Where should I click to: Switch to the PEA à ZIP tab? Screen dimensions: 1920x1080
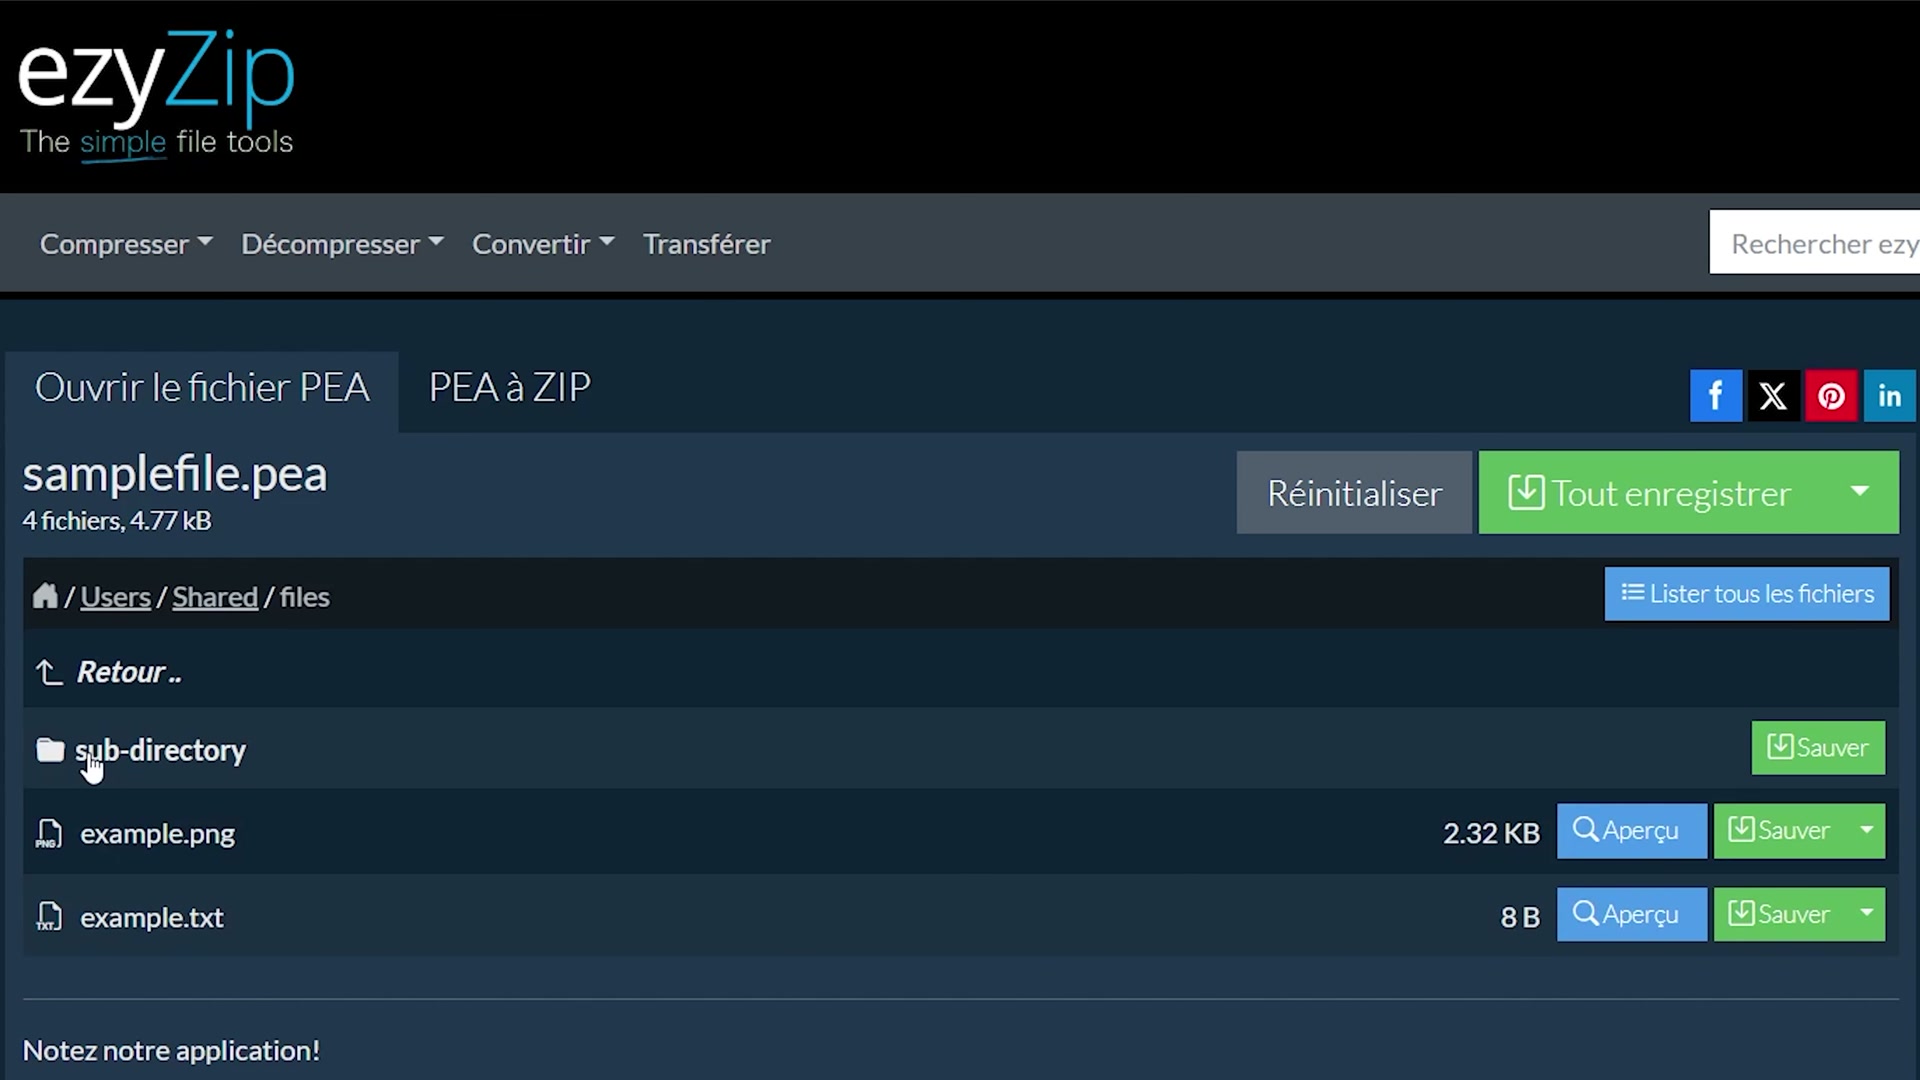[510, 388]
